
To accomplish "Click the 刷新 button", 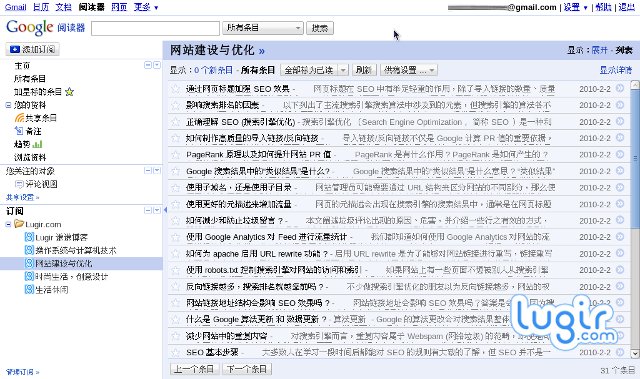I will [363, 70].
